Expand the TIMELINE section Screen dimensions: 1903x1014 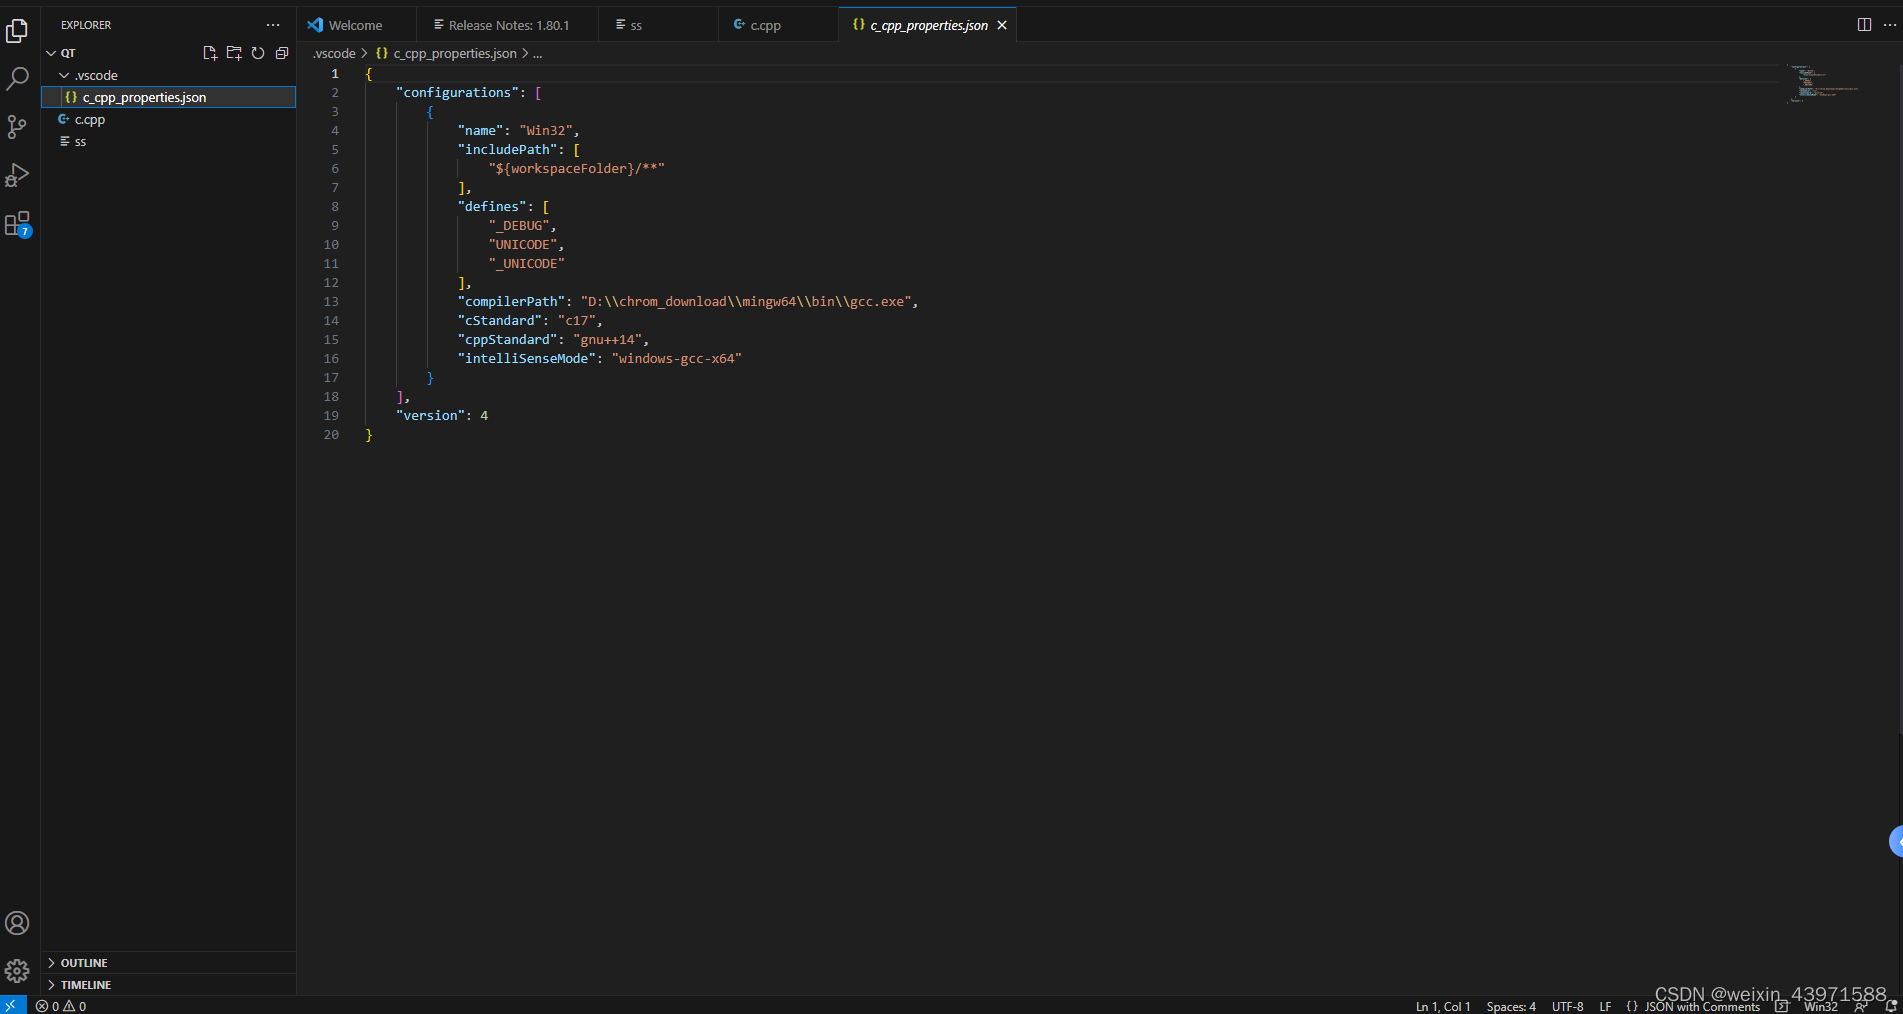pyautogui.click(x=168, y=985)
